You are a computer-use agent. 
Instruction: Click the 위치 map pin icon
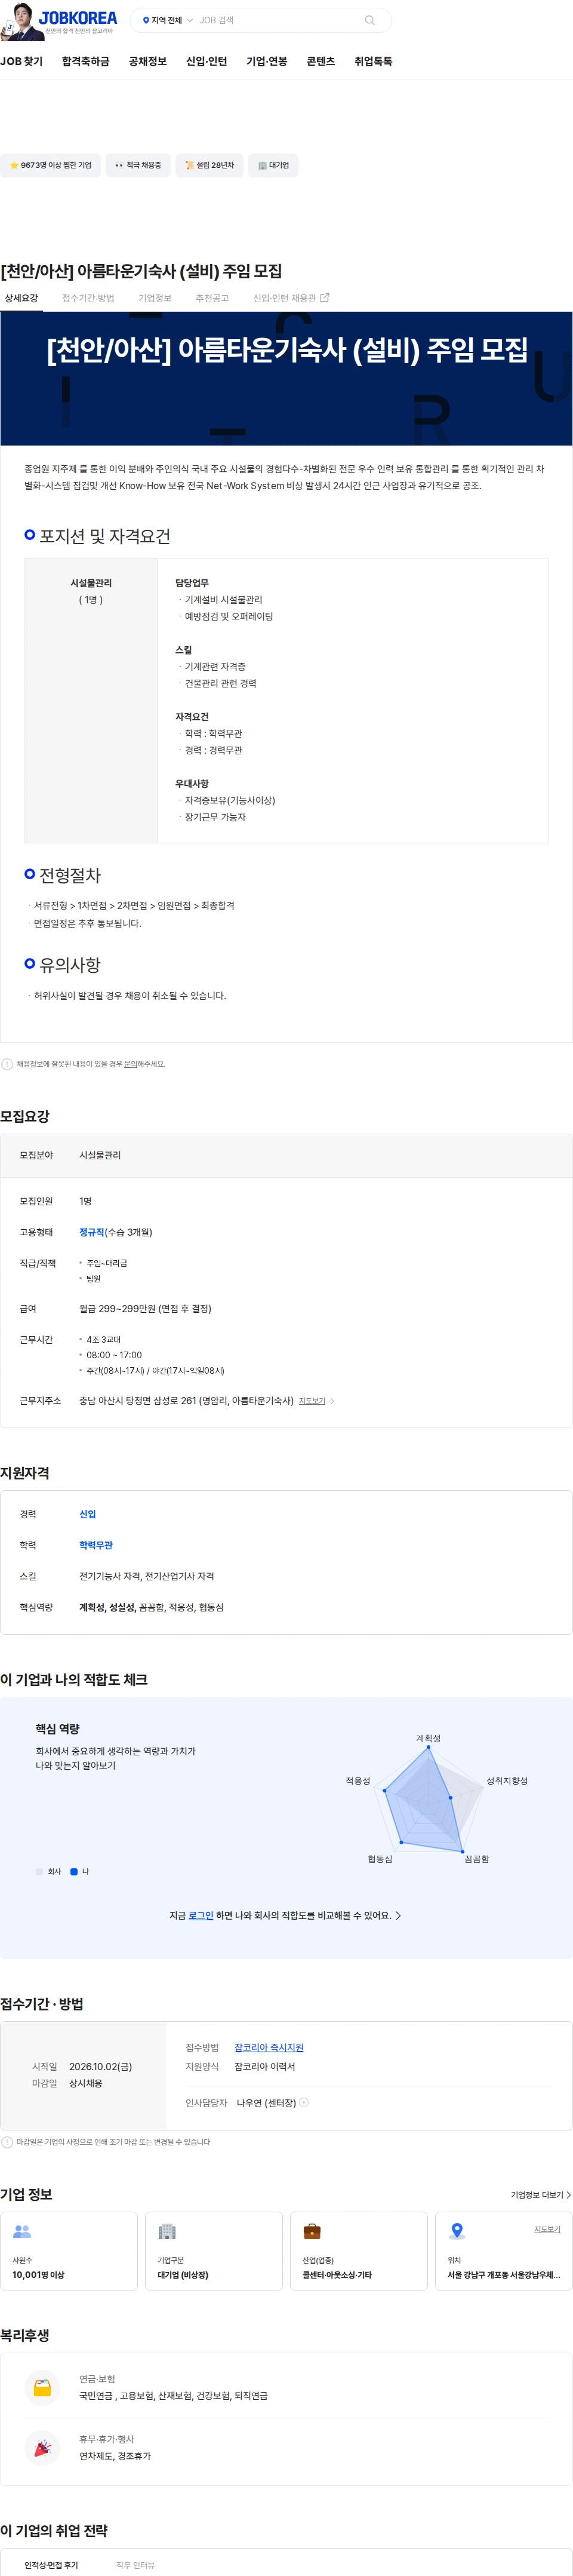click(457, 2231)
